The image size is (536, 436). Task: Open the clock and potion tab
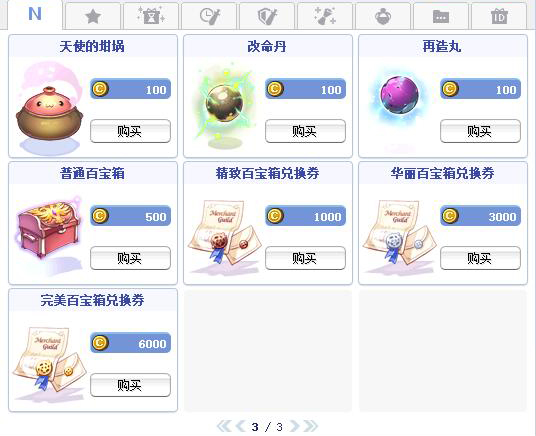[x=209, y=16]
